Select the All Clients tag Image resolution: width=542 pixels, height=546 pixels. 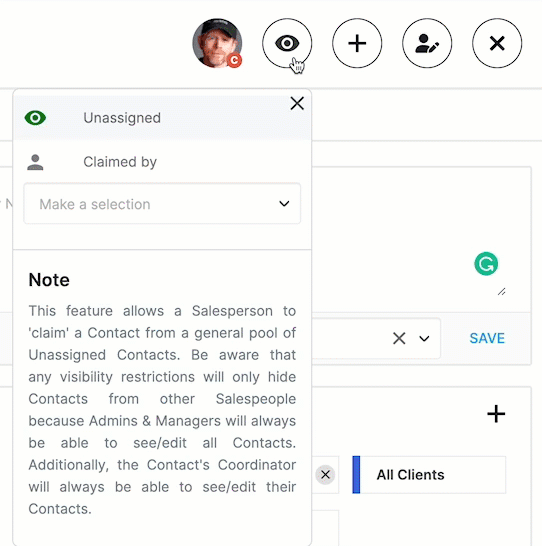[429, 475]
